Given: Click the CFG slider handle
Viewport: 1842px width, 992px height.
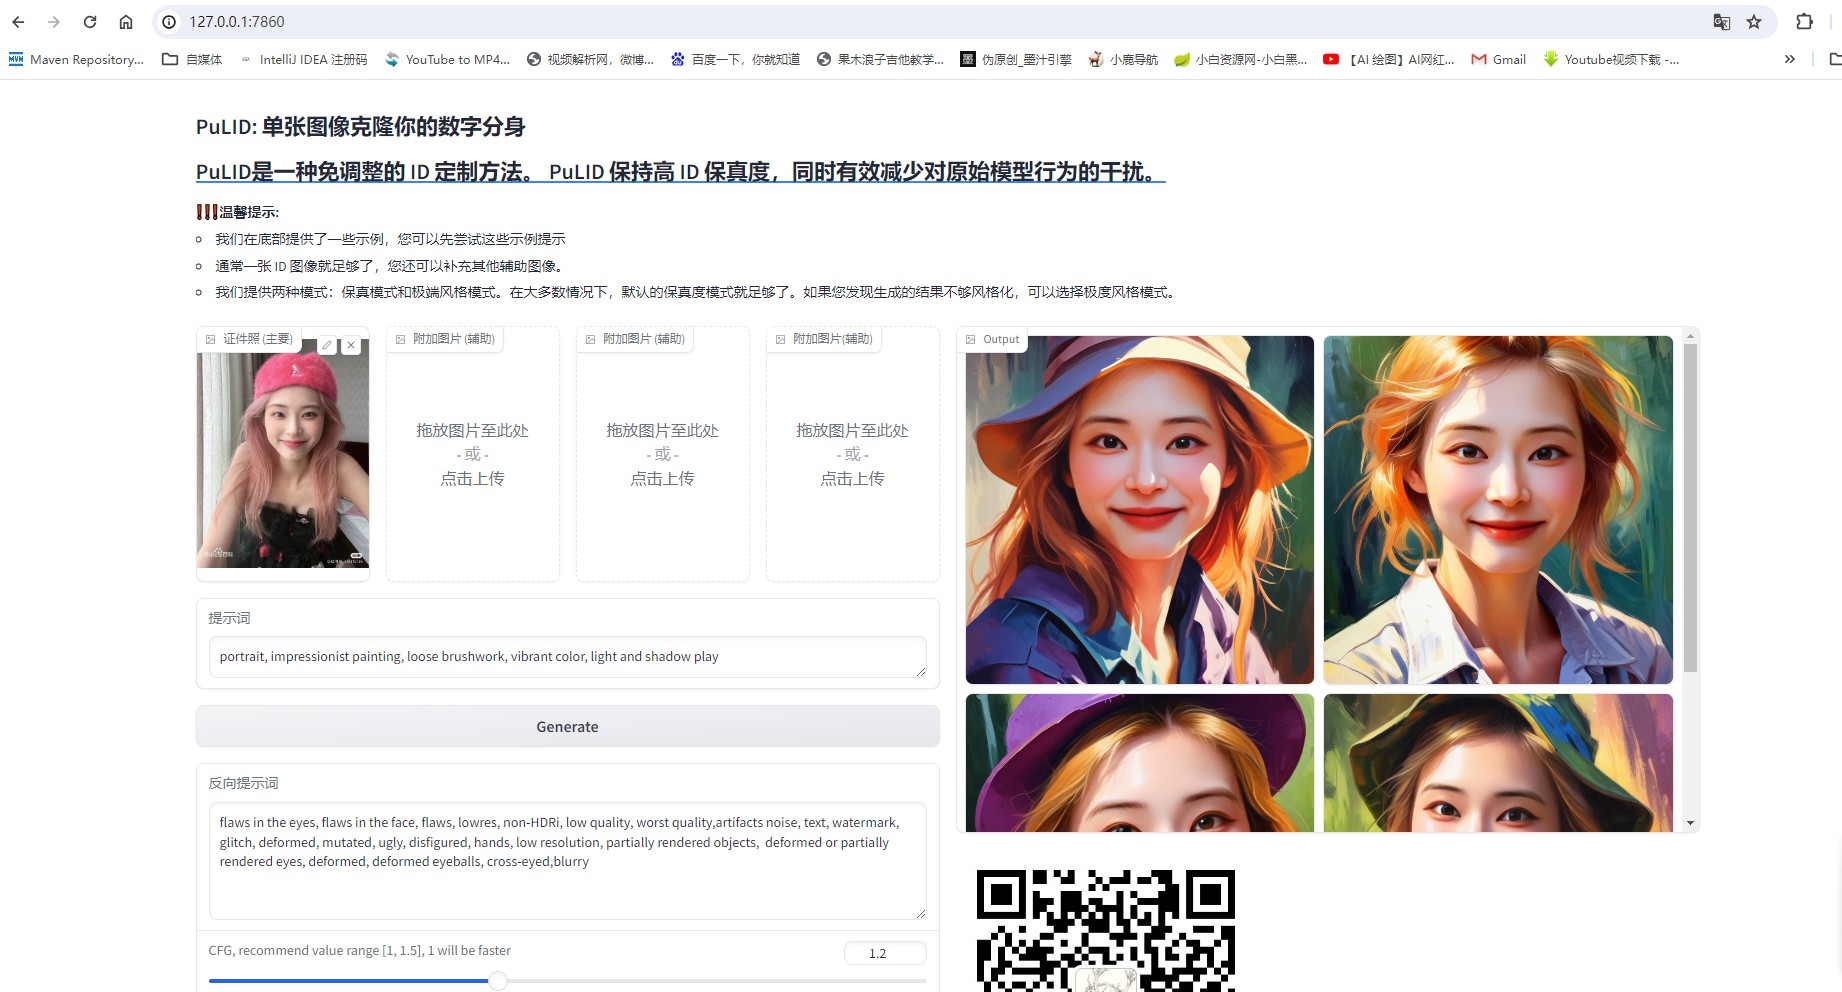Looking at the screenshot, I should pyautogui.click(x=498, y=981).
